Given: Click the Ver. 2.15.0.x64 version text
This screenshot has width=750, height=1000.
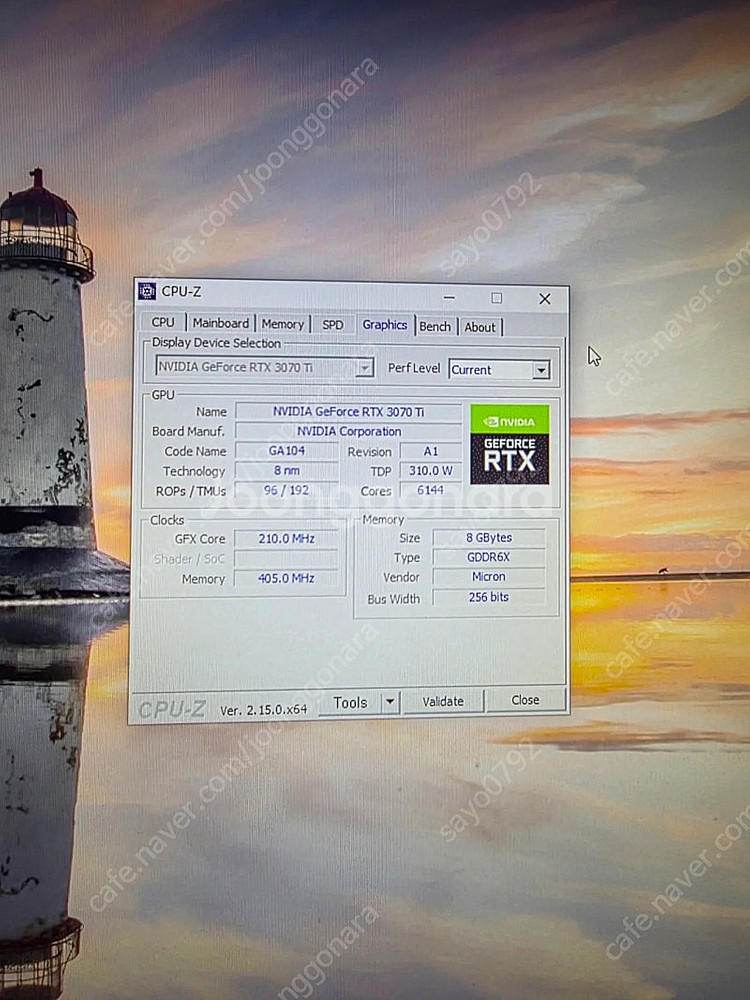Looking at the screenshot, I should point(263,709).
